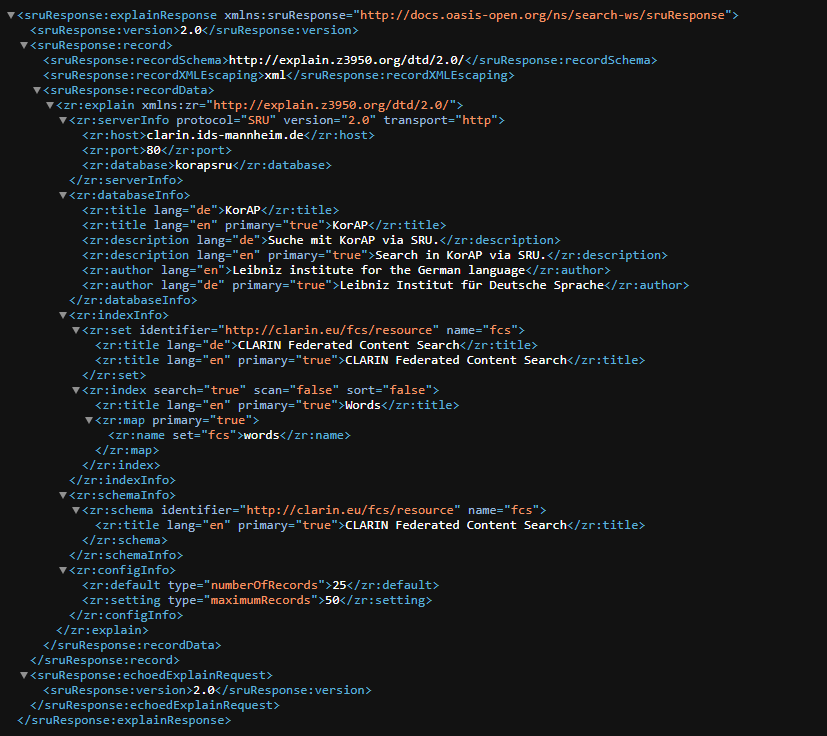Collapse the zr:schemaInfo node
This screenshot has width=827, height=736.
63,495
